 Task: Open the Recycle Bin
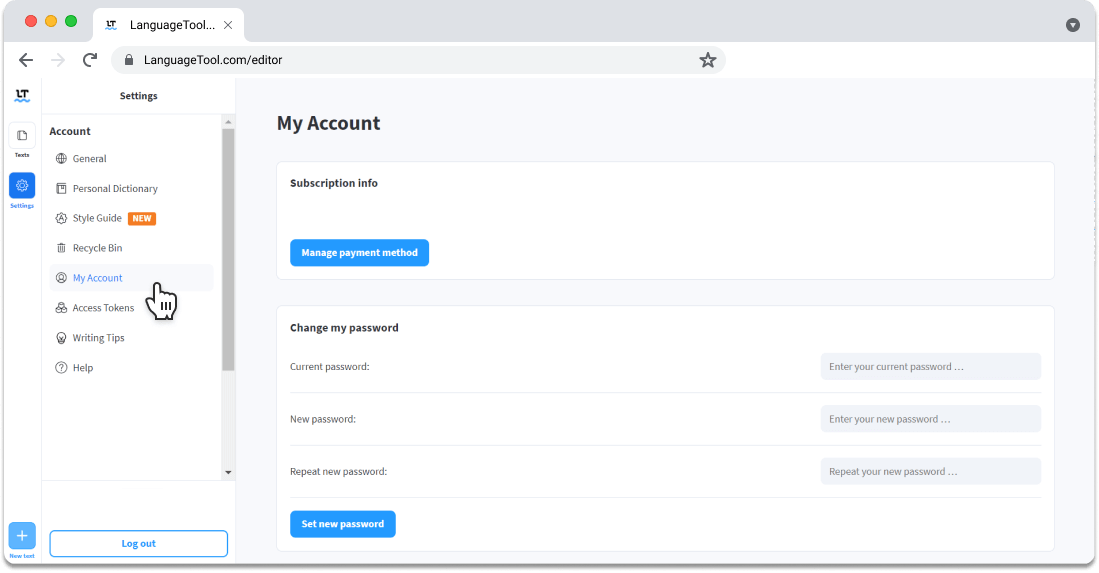tap(97, 248)
